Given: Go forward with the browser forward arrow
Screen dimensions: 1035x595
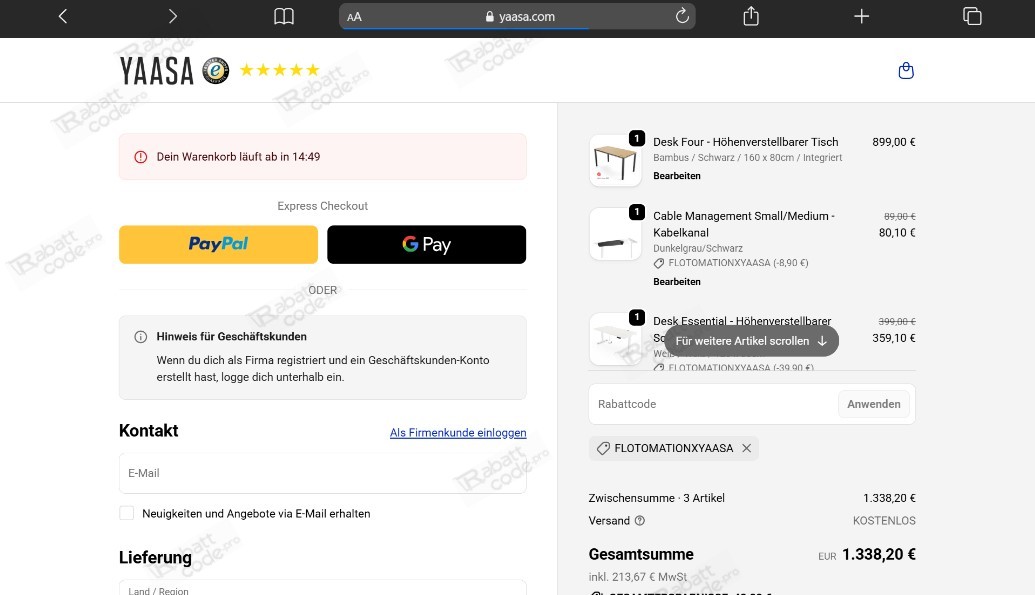Looking at the screenshot, I should click(x=173, y=17).
